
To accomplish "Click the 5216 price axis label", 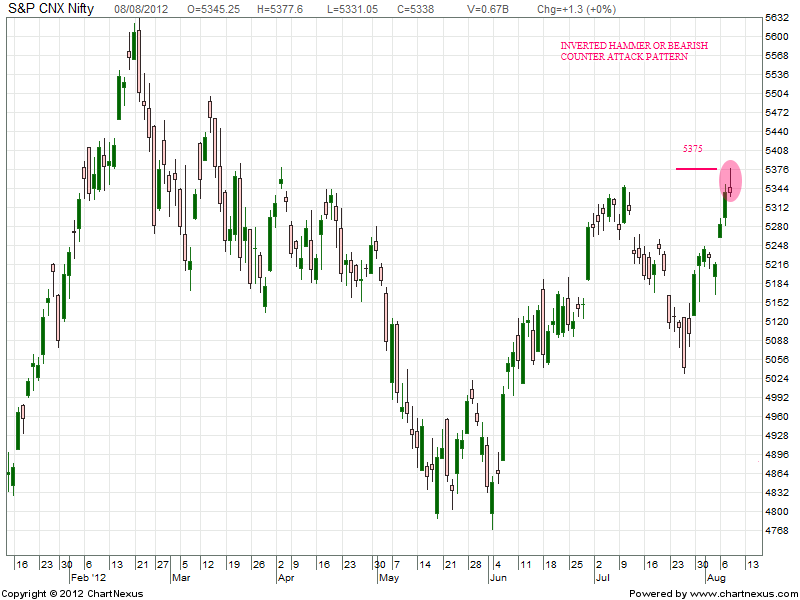I will click(x=777, y=265).
